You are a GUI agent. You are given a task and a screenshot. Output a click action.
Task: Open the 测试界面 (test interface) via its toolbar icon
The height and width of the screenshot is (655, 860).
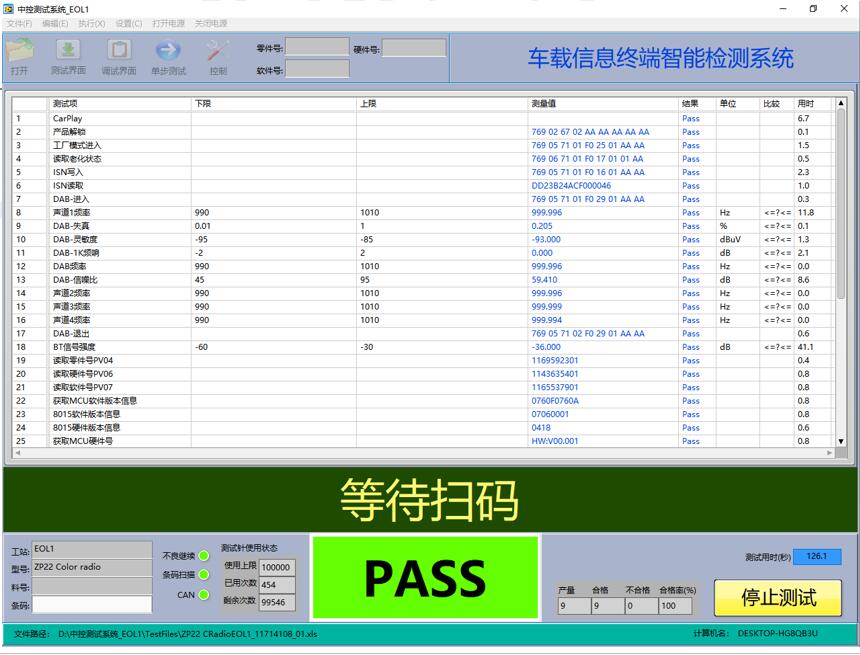tap(68, 55)
